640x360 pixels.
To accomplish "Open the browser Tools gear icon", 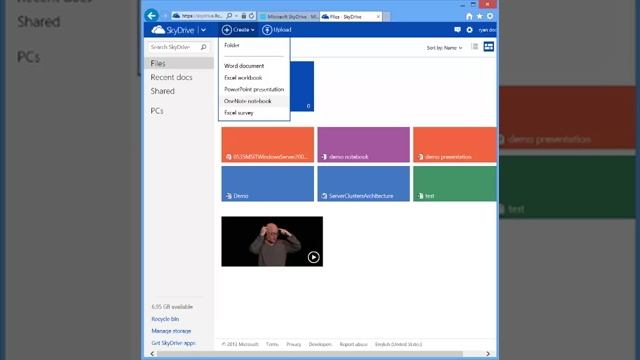I will 490,16.
